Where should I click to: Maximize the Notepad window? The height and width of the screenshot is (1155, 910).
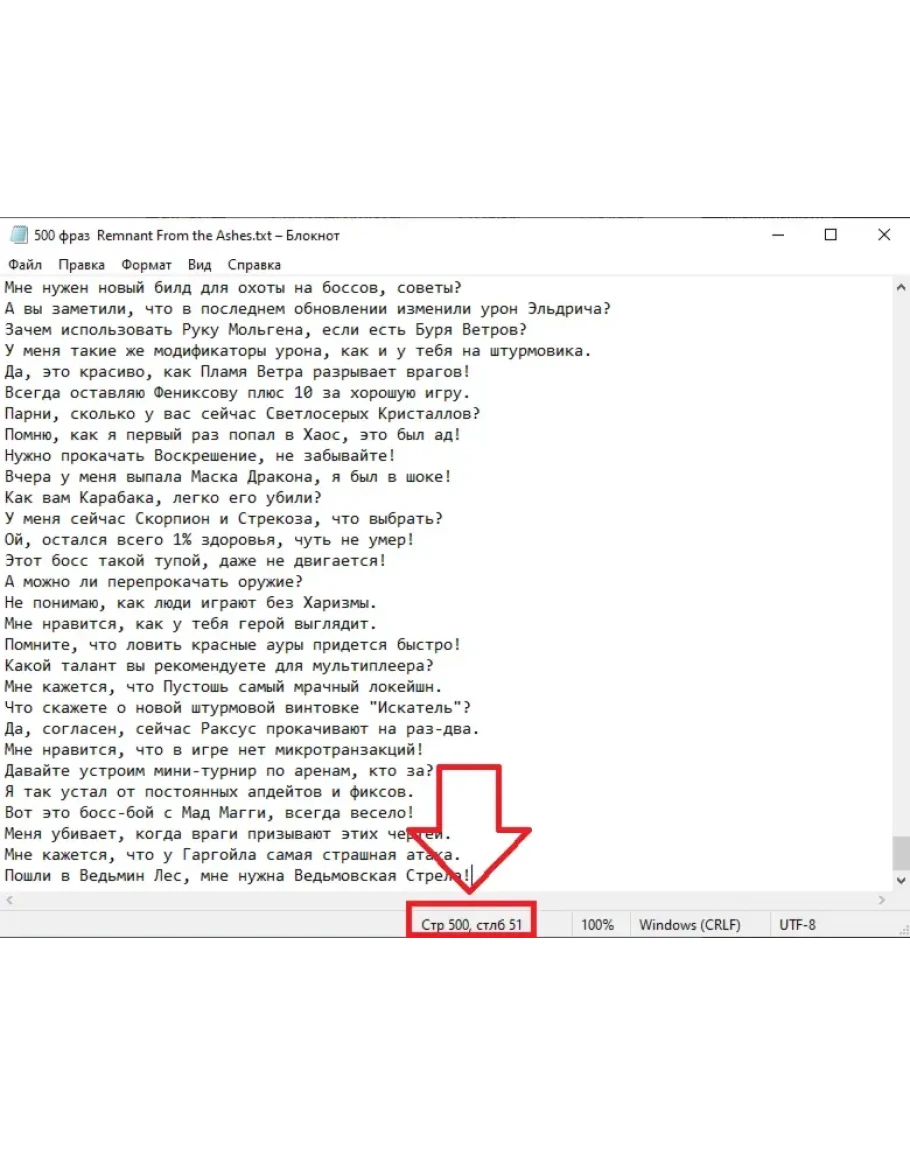click(831, 235)
